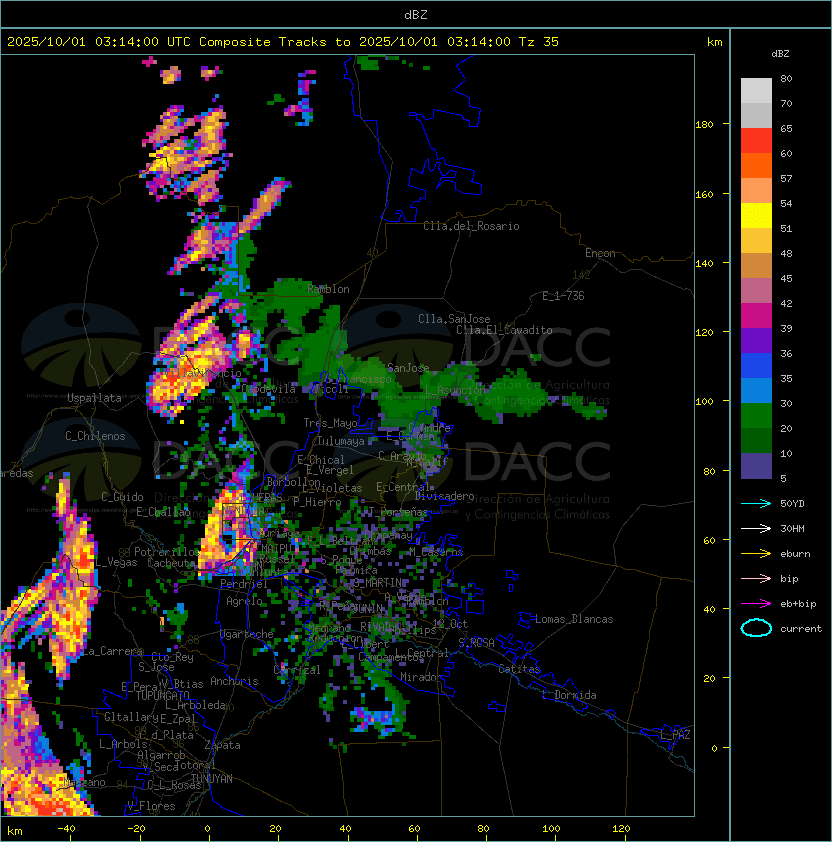The image size is (832, 842).
Task: Click the 'Divisadero' map label
Action: pyautogui.click(x=445, y=496)
